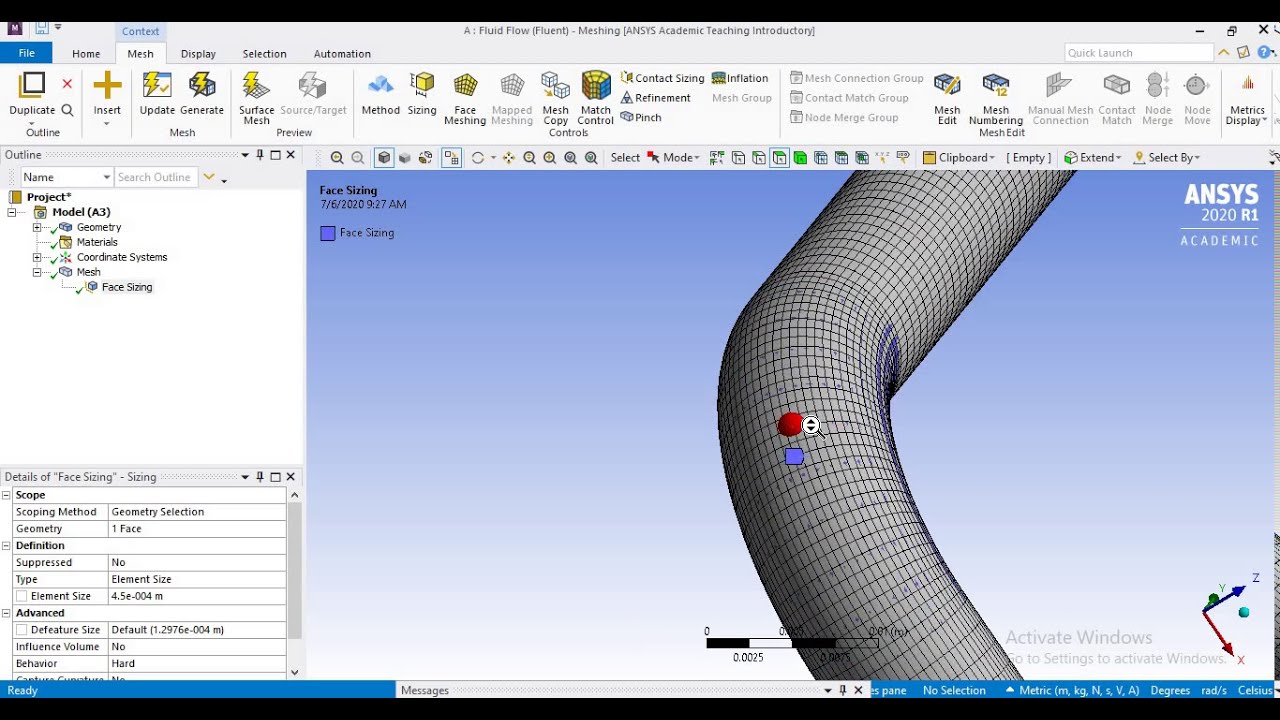
Task: Collapse the Mesh tree node
Action: (38, 272)
